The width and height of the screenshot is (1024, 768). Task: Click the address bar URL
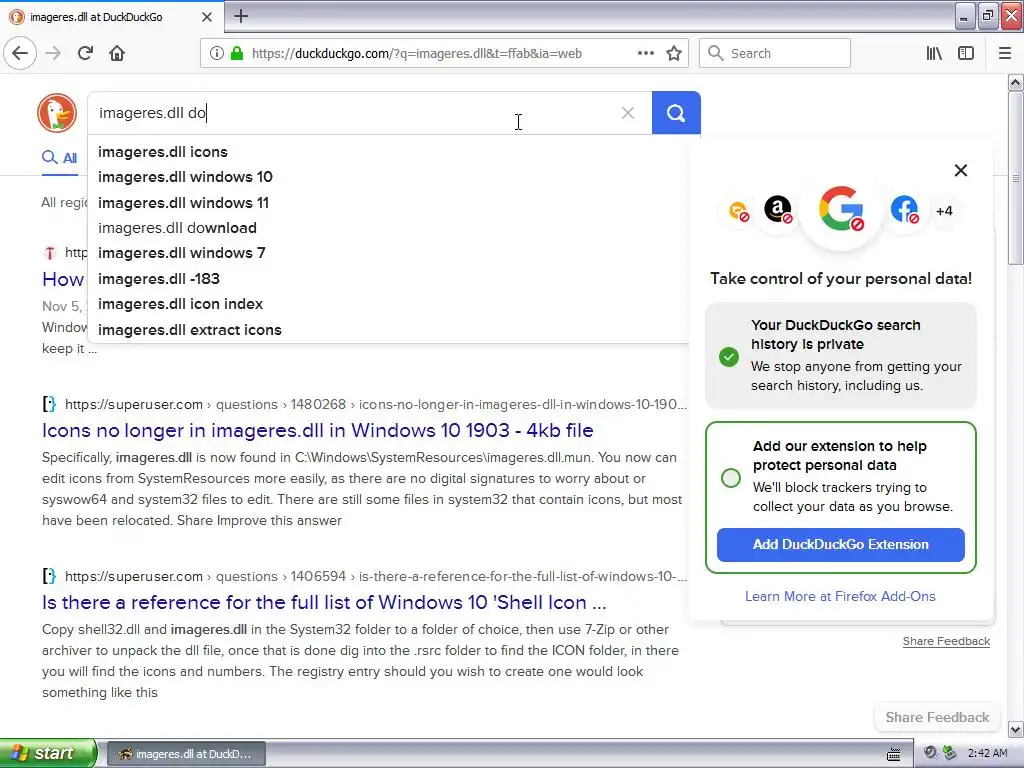417,54
